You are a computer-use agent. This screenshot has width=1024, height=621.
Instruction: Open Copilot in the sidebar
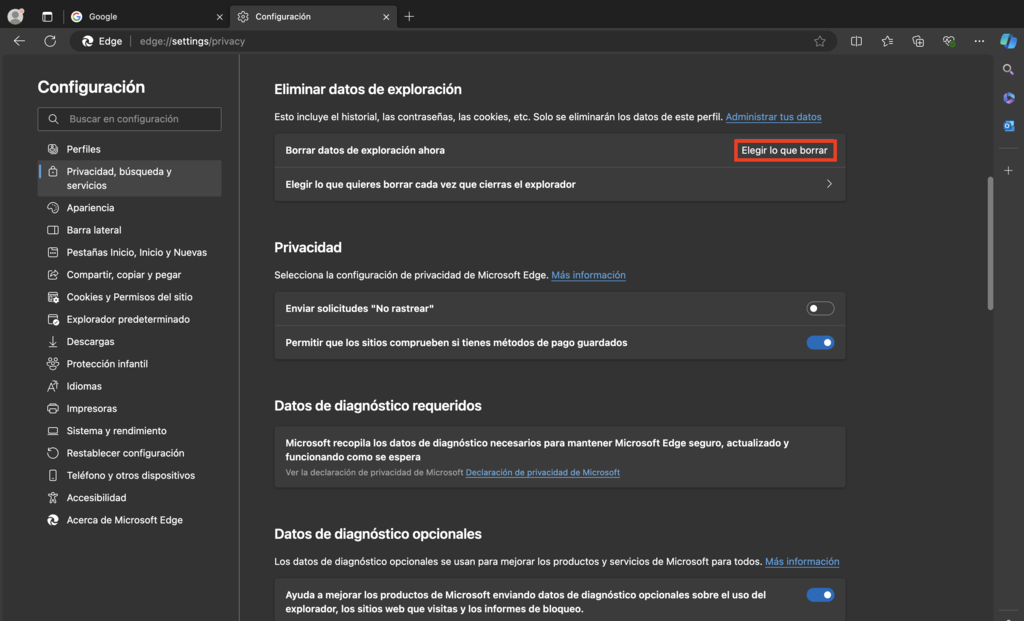click(x=1008, y=41)
